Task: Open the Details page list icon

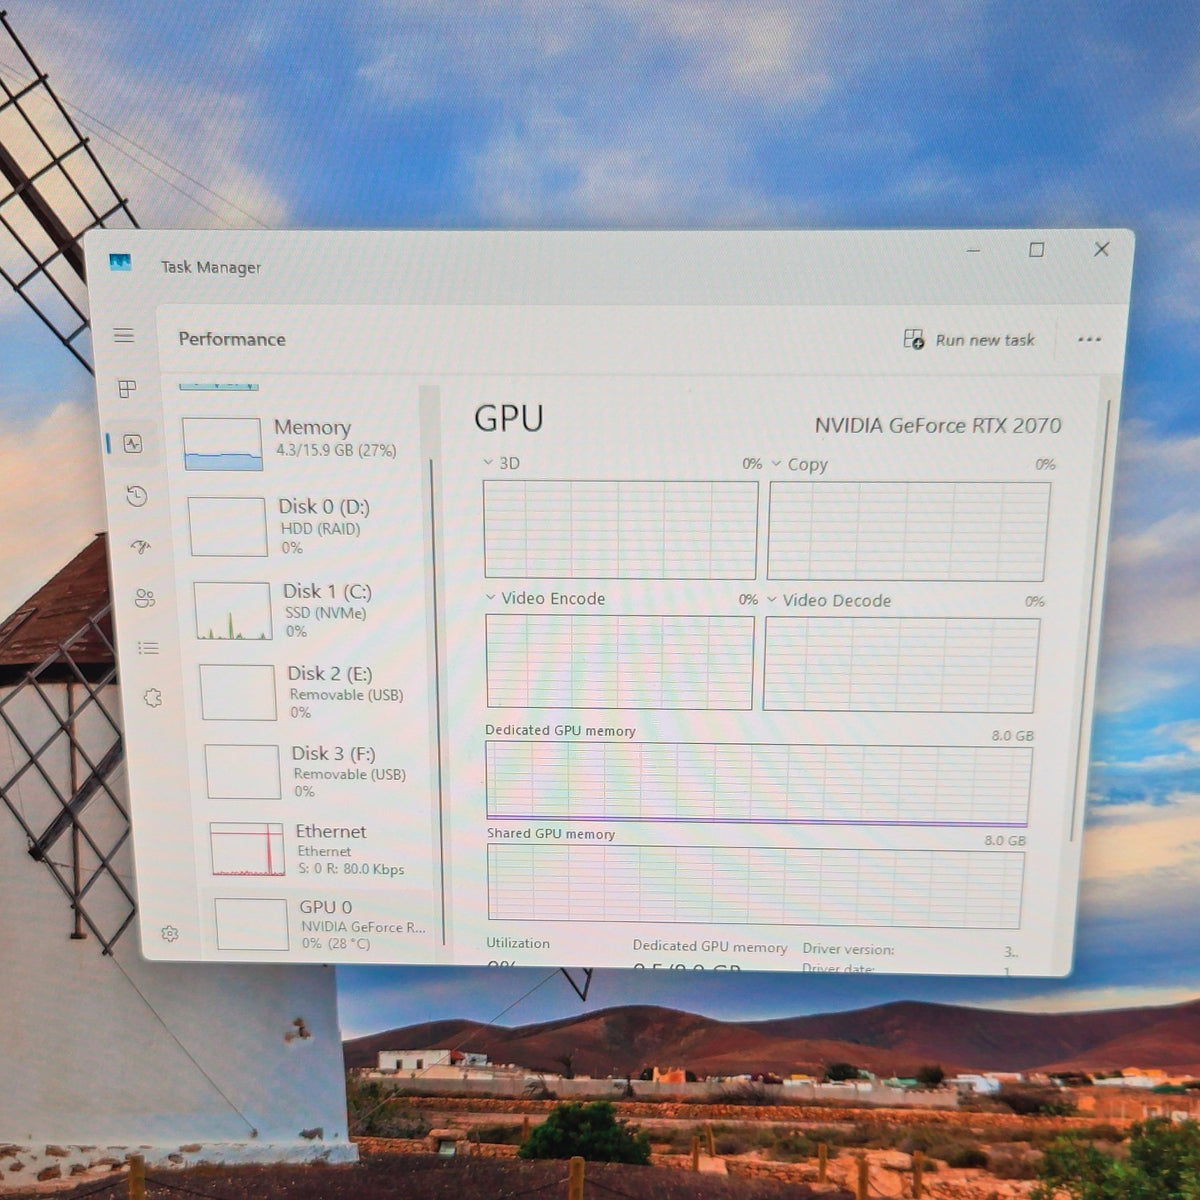Action: pos(148,648)
